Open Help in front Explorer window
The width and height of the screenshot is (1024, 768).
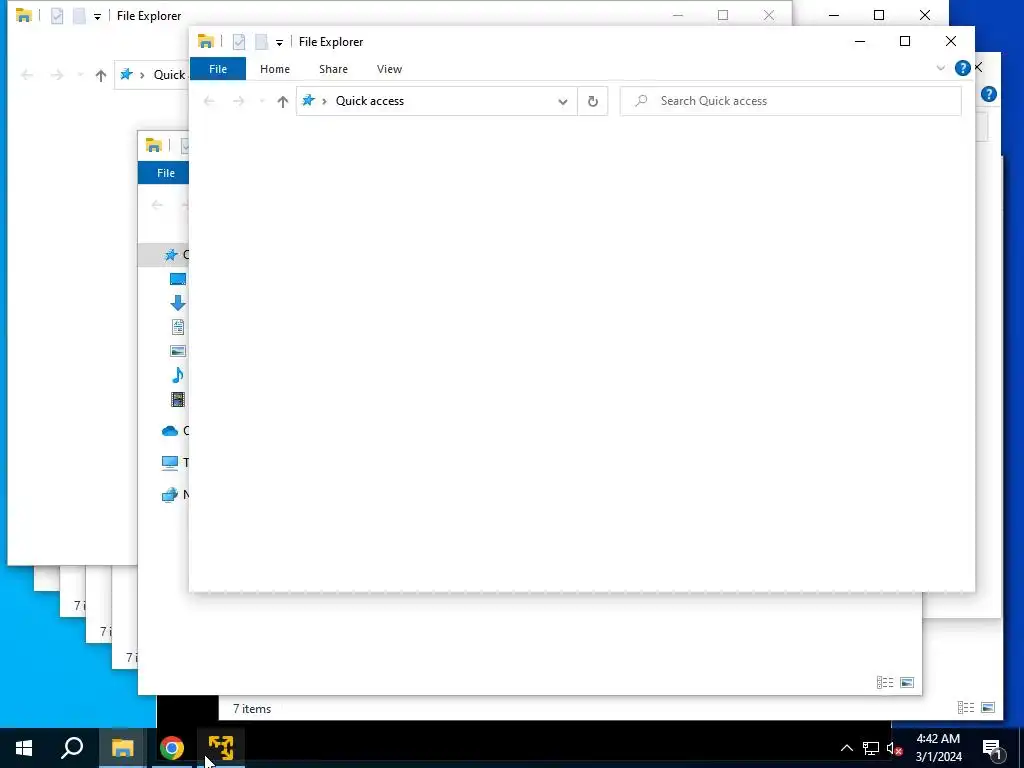pos(962,68)
